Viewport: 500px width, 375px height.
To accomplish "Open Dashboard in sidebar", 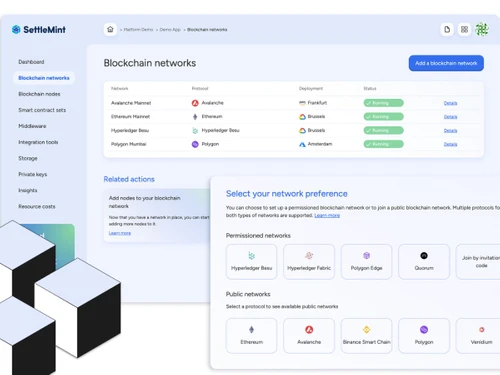I will coord(31,62).
